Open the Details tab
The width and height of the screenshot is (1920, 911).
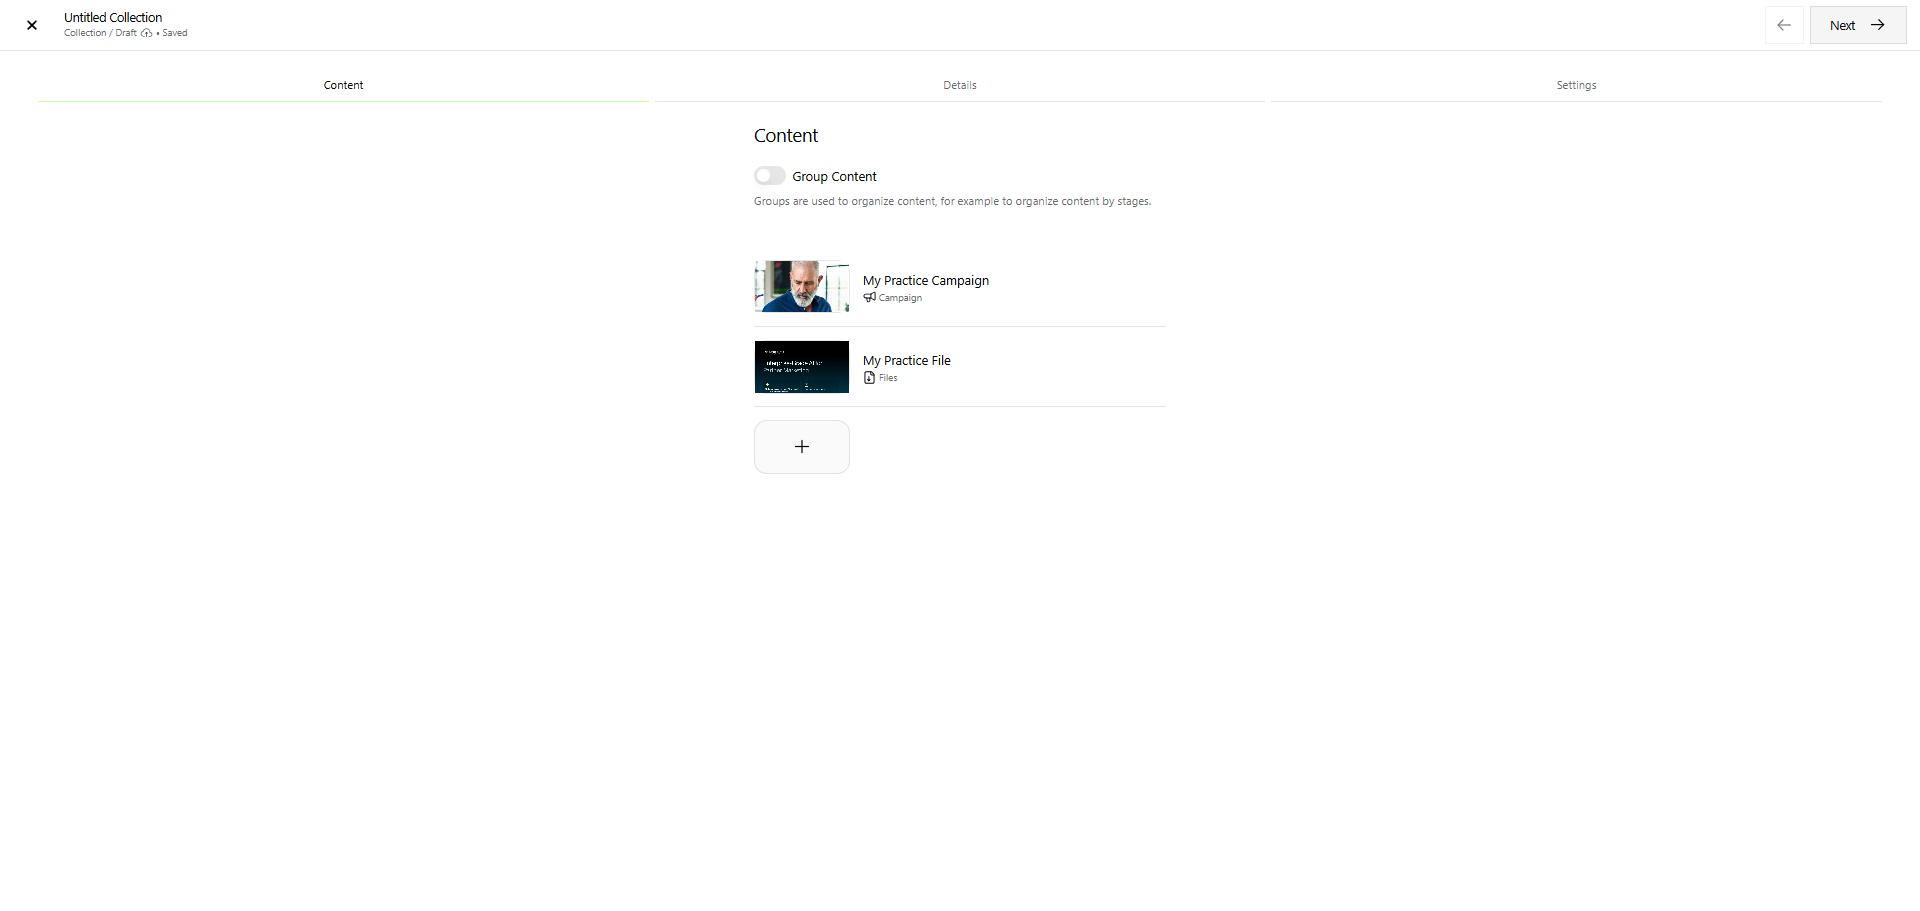pyautogui.click(x=960, y=85)
